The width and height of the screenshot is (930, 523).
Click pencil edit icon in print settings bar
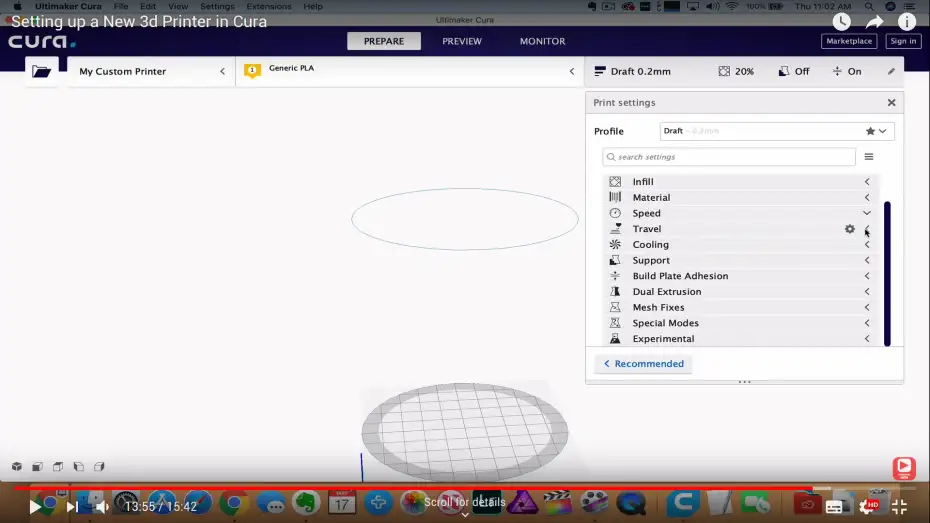pos(891,71)
